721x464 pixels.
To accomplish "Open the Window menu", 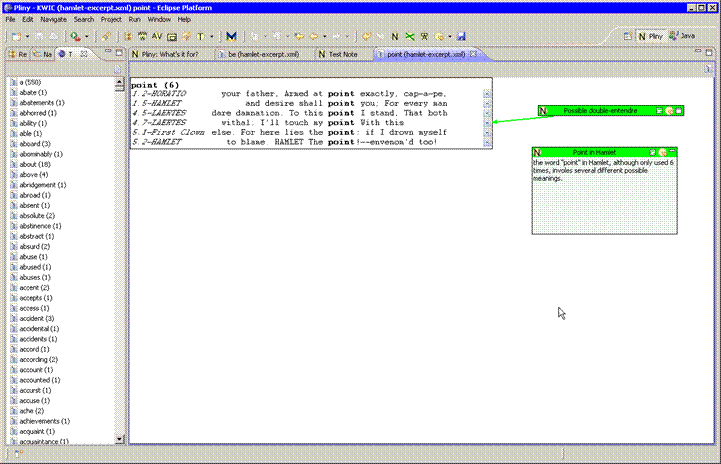I will [x=159, y=19].
